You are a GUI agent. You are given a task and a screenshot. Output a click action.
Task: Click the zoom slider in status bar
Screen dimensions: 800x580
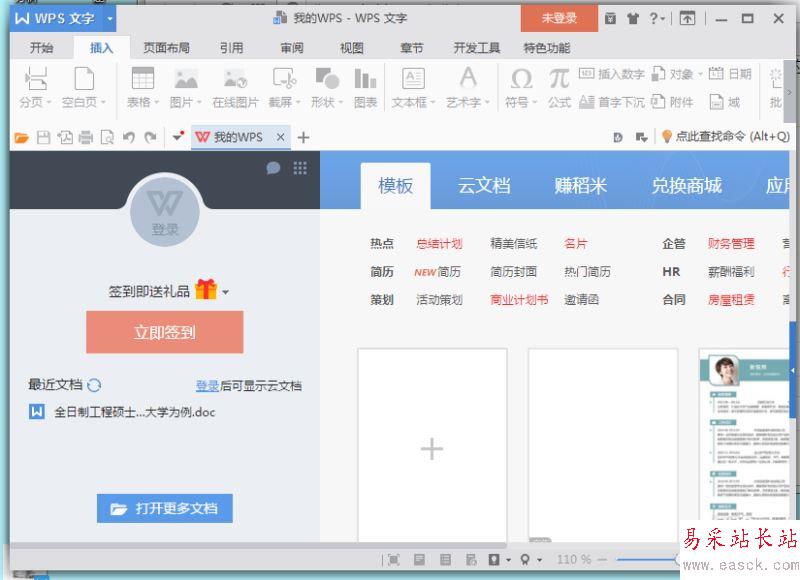[x=648, y=560]
